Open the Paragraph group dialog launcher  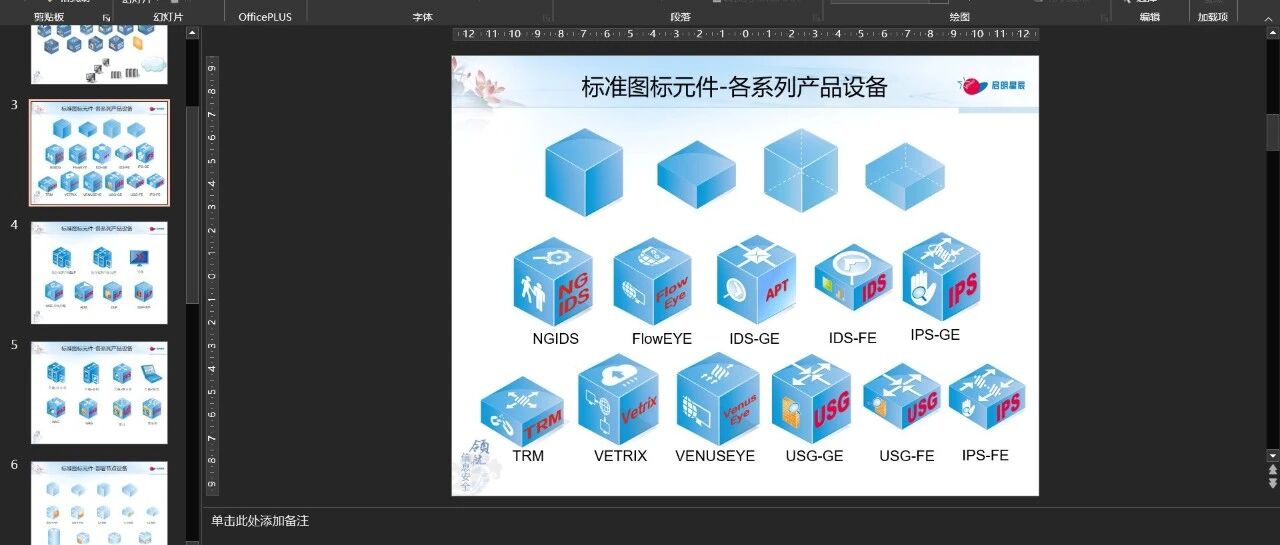815,18
